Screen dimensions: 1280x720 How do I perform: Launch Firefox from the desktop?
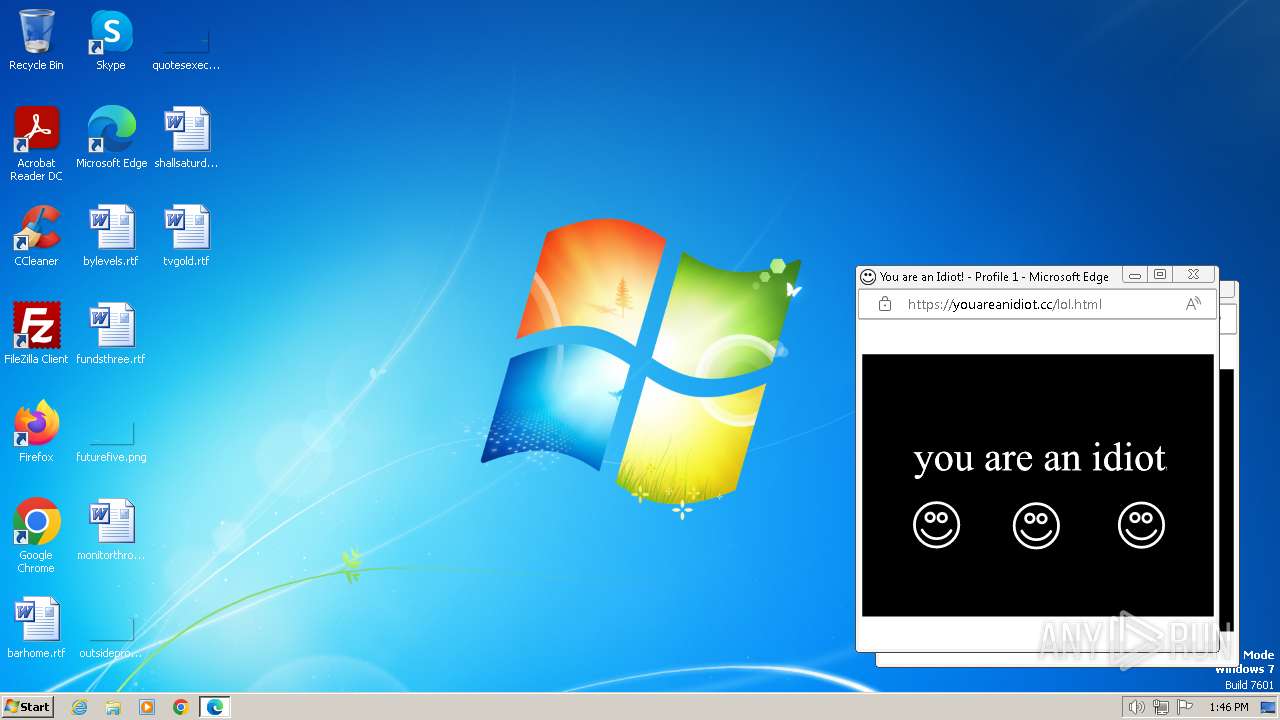[x=36, y=432]
